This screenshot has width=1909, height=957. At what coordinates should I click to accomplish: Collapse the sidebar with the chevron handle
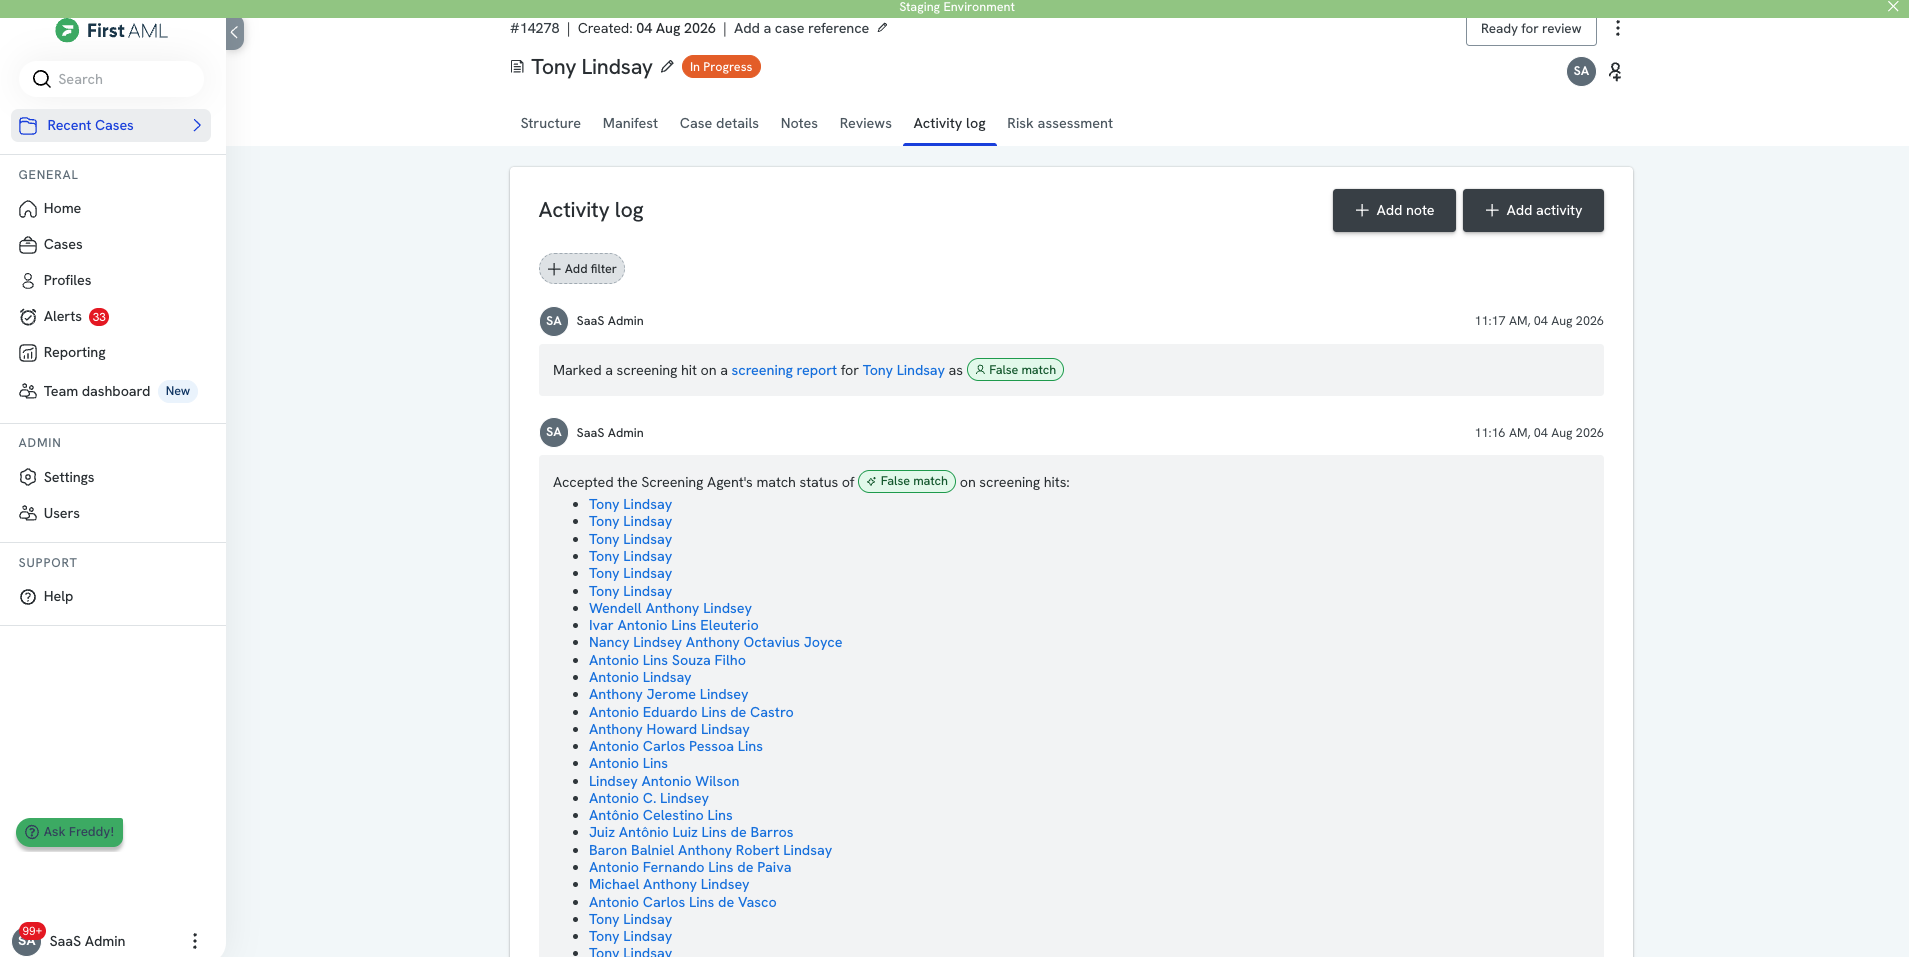tap(234, 32)
